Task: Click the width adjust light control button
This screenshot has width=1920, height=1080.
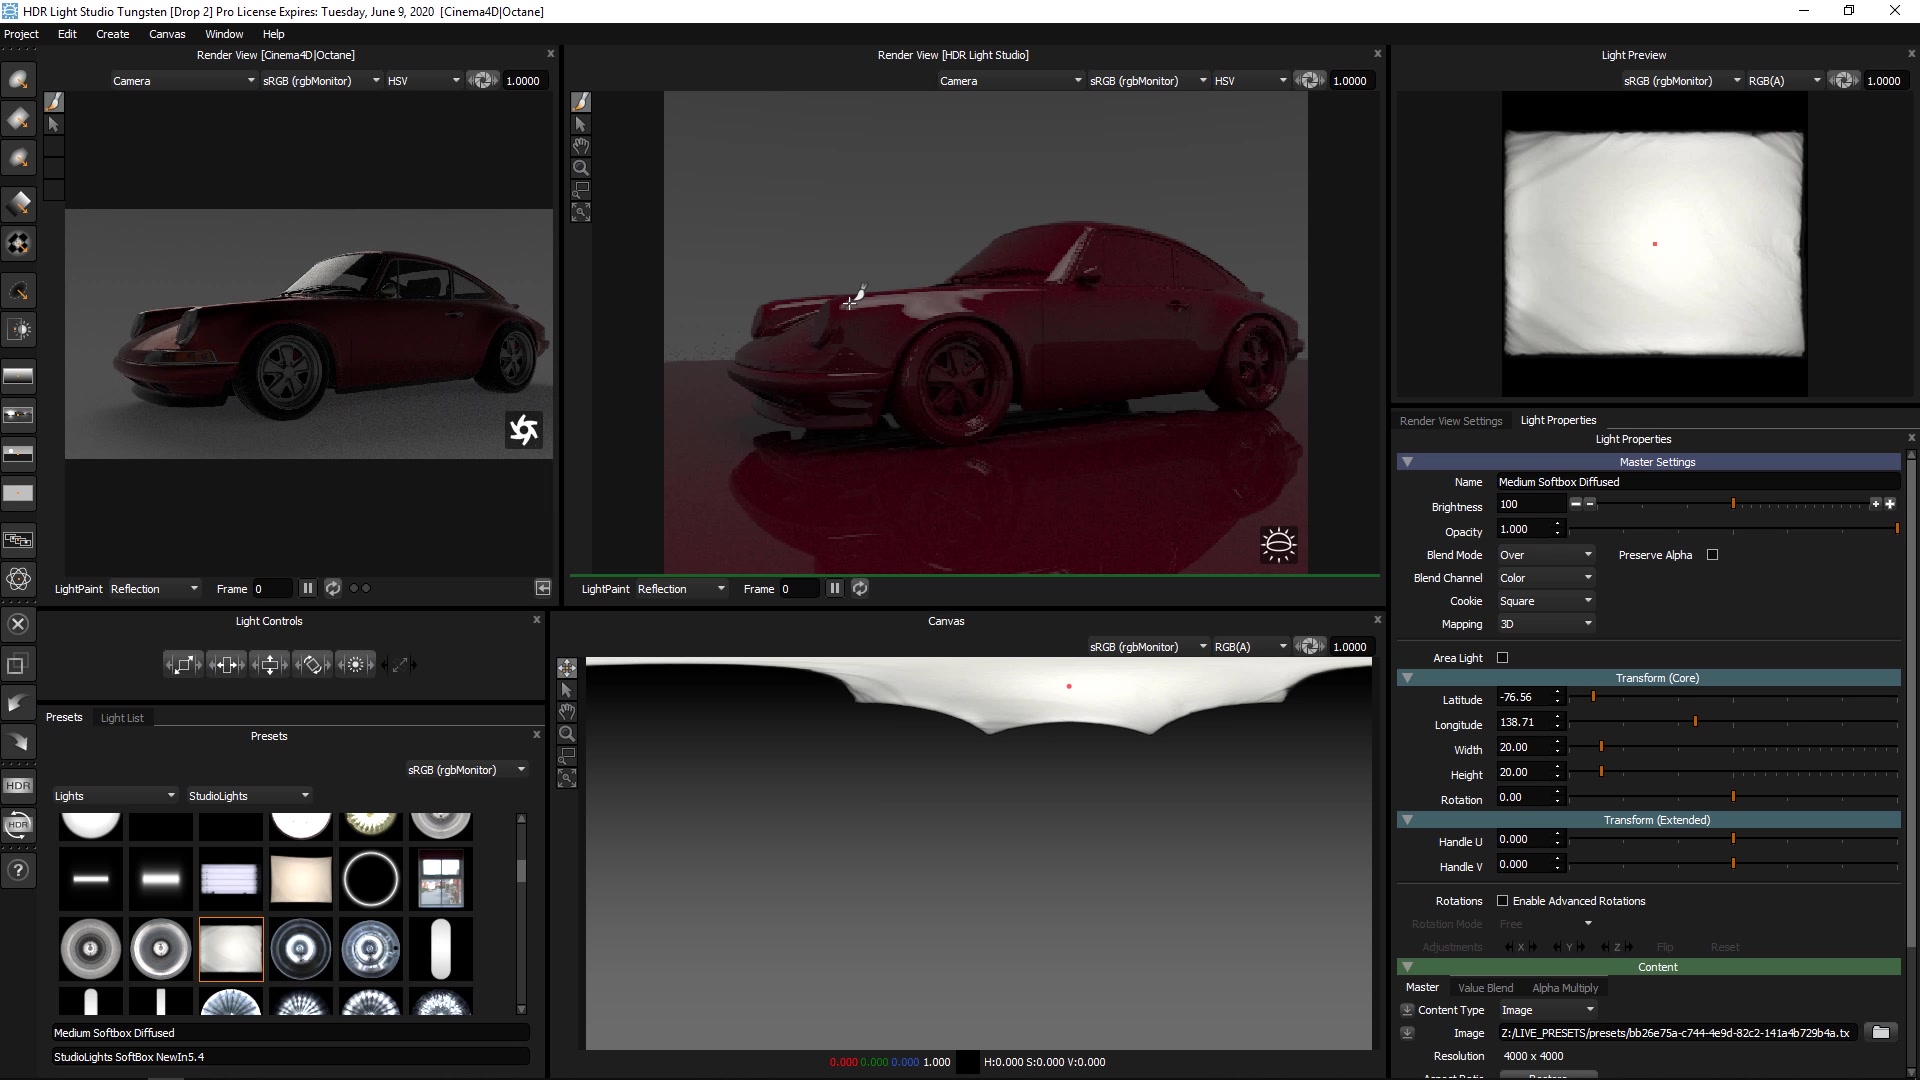Action: (x=226, y=664)
